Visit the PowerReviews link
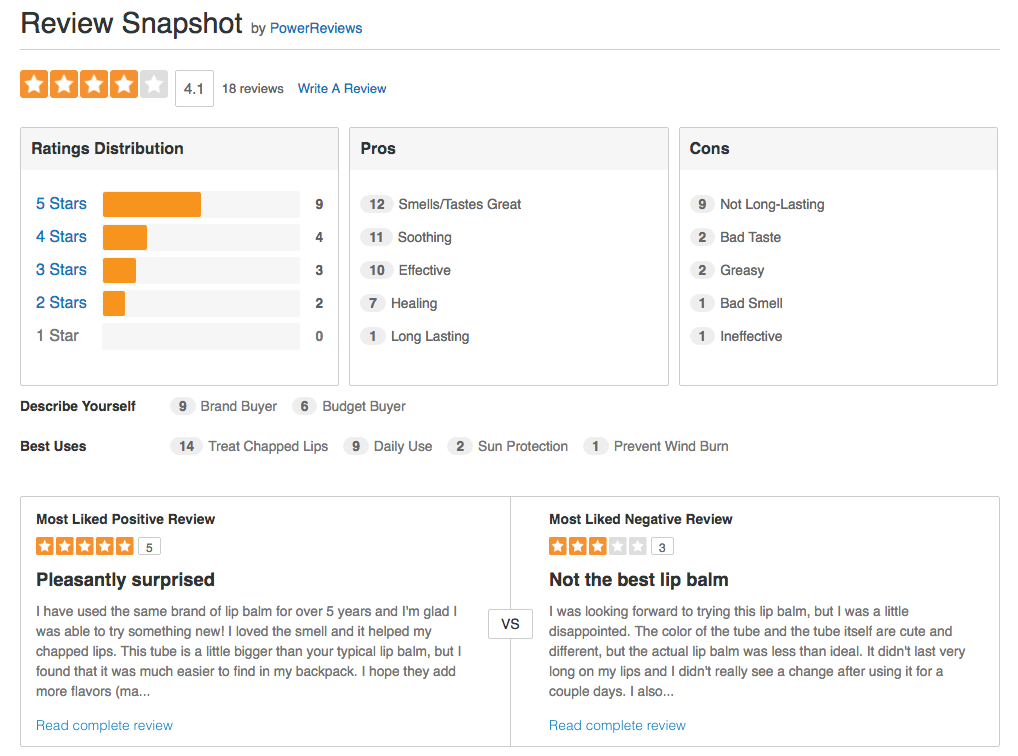 [316, 28]
